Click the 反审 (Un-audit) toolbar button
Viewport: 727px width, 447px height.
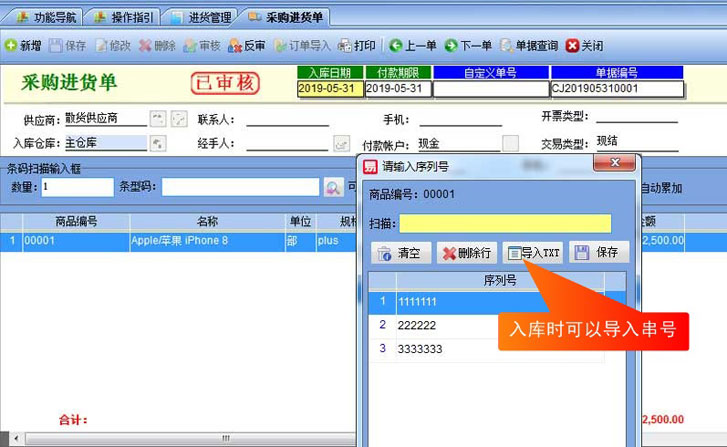tap(247, 46)
